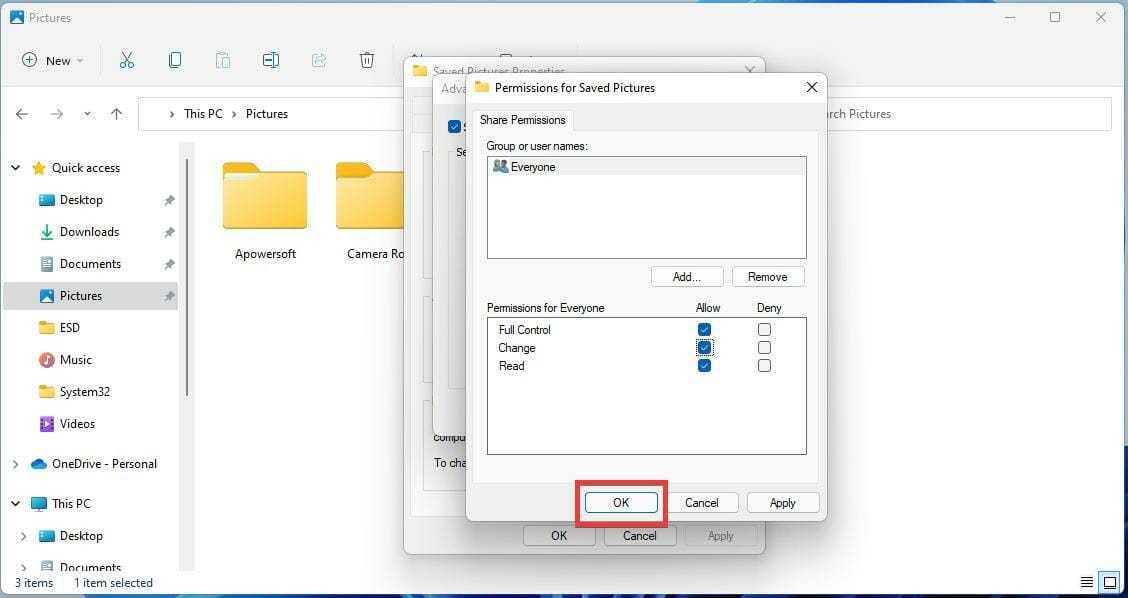Screen dimensions: 1128x598
Task: Check Deny for Change permission
Action: click(x=764, y=348)
